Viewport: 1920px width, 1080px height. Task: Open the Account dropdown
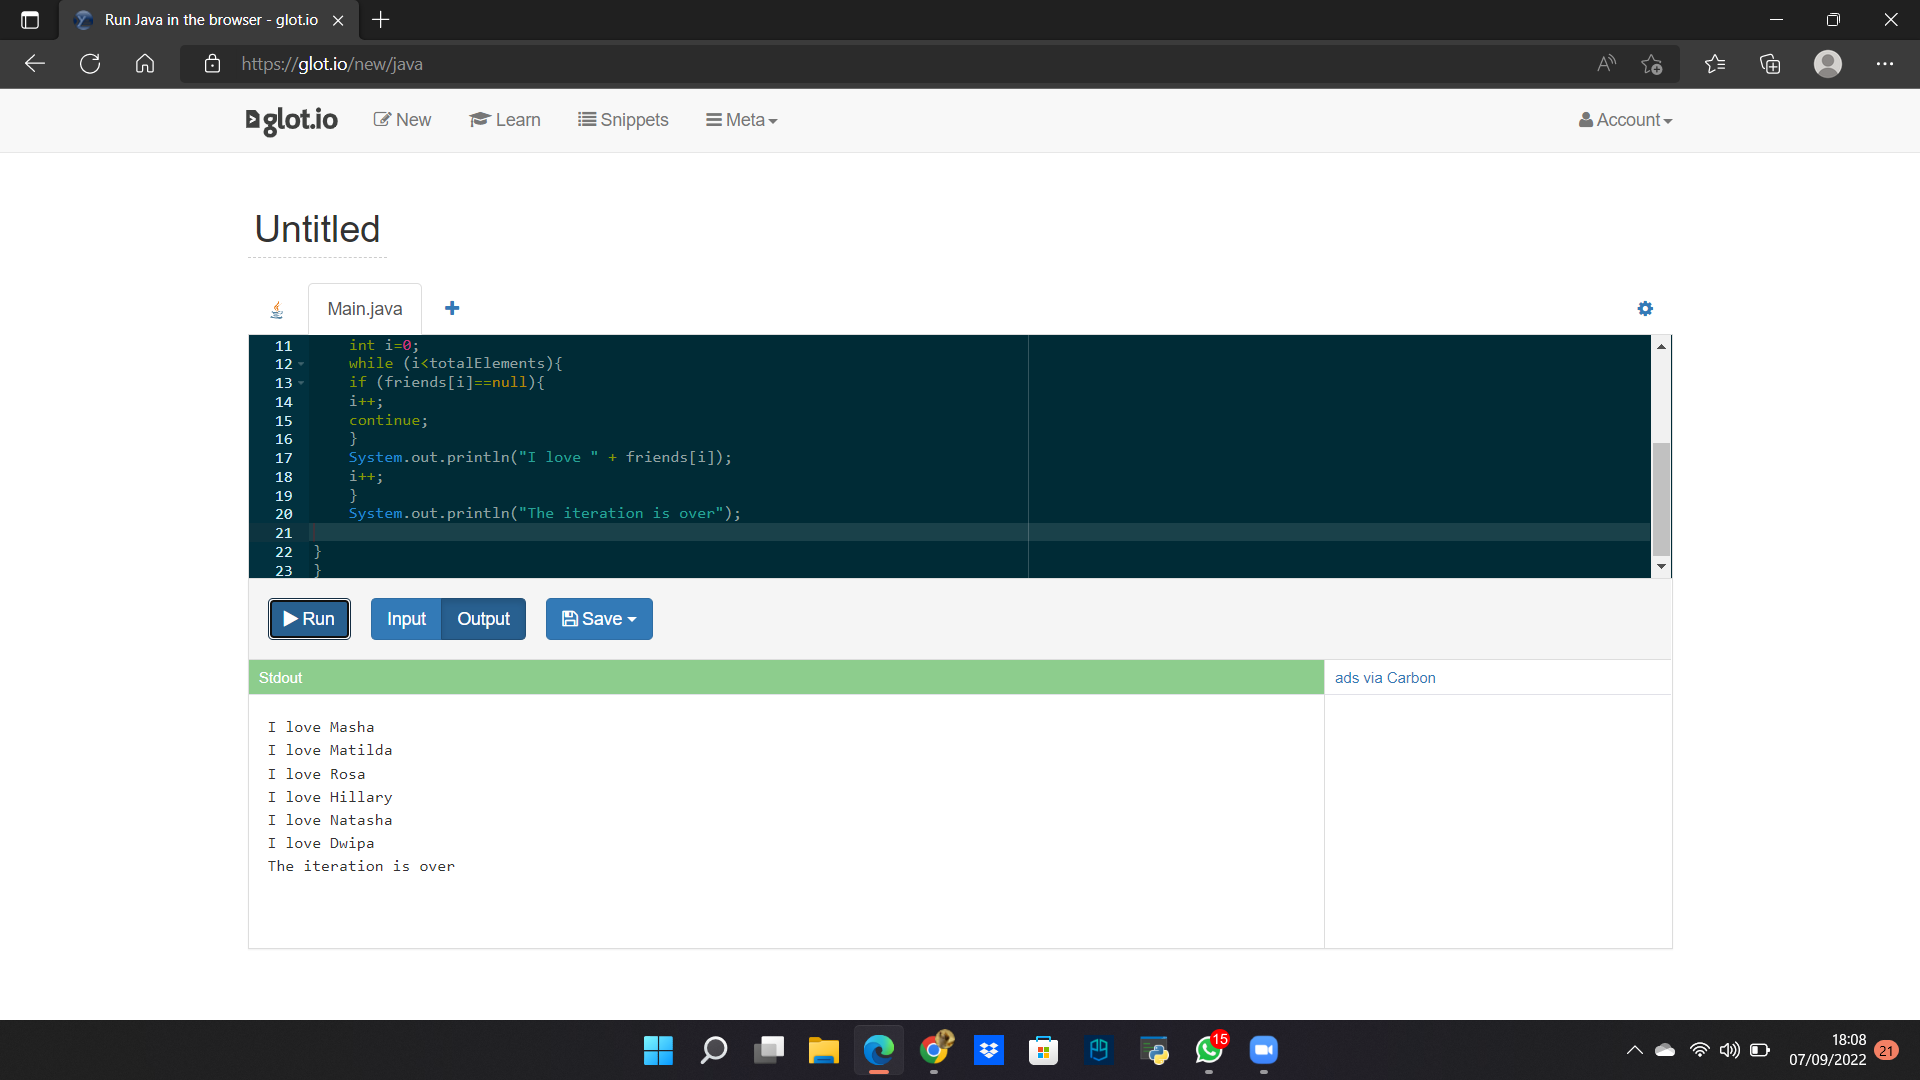(x=1625, y=119)
